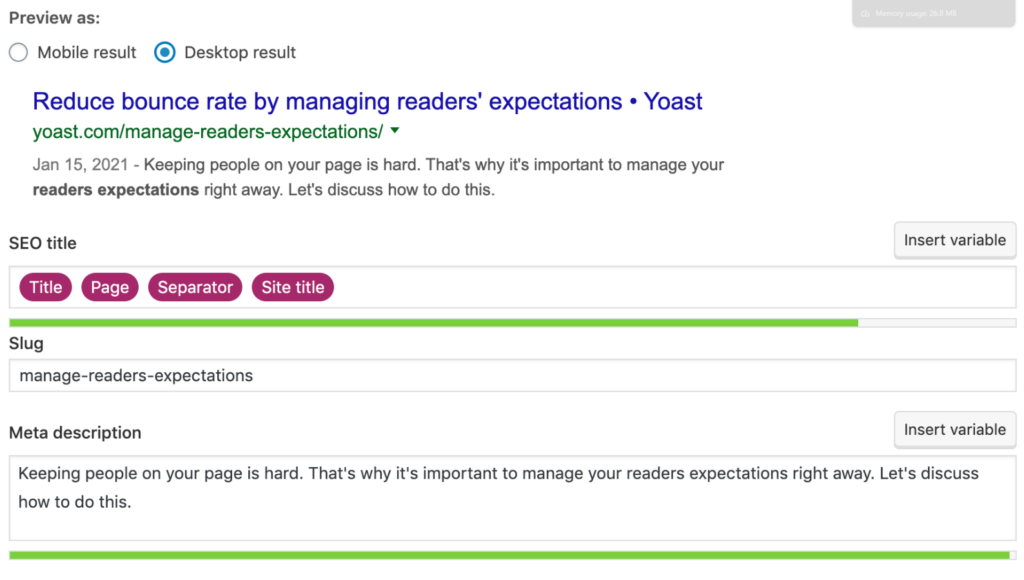Viewport: 1024px width, 580px height.
Task: Select the Separator variable tag
Action: [x=195, y=287]
